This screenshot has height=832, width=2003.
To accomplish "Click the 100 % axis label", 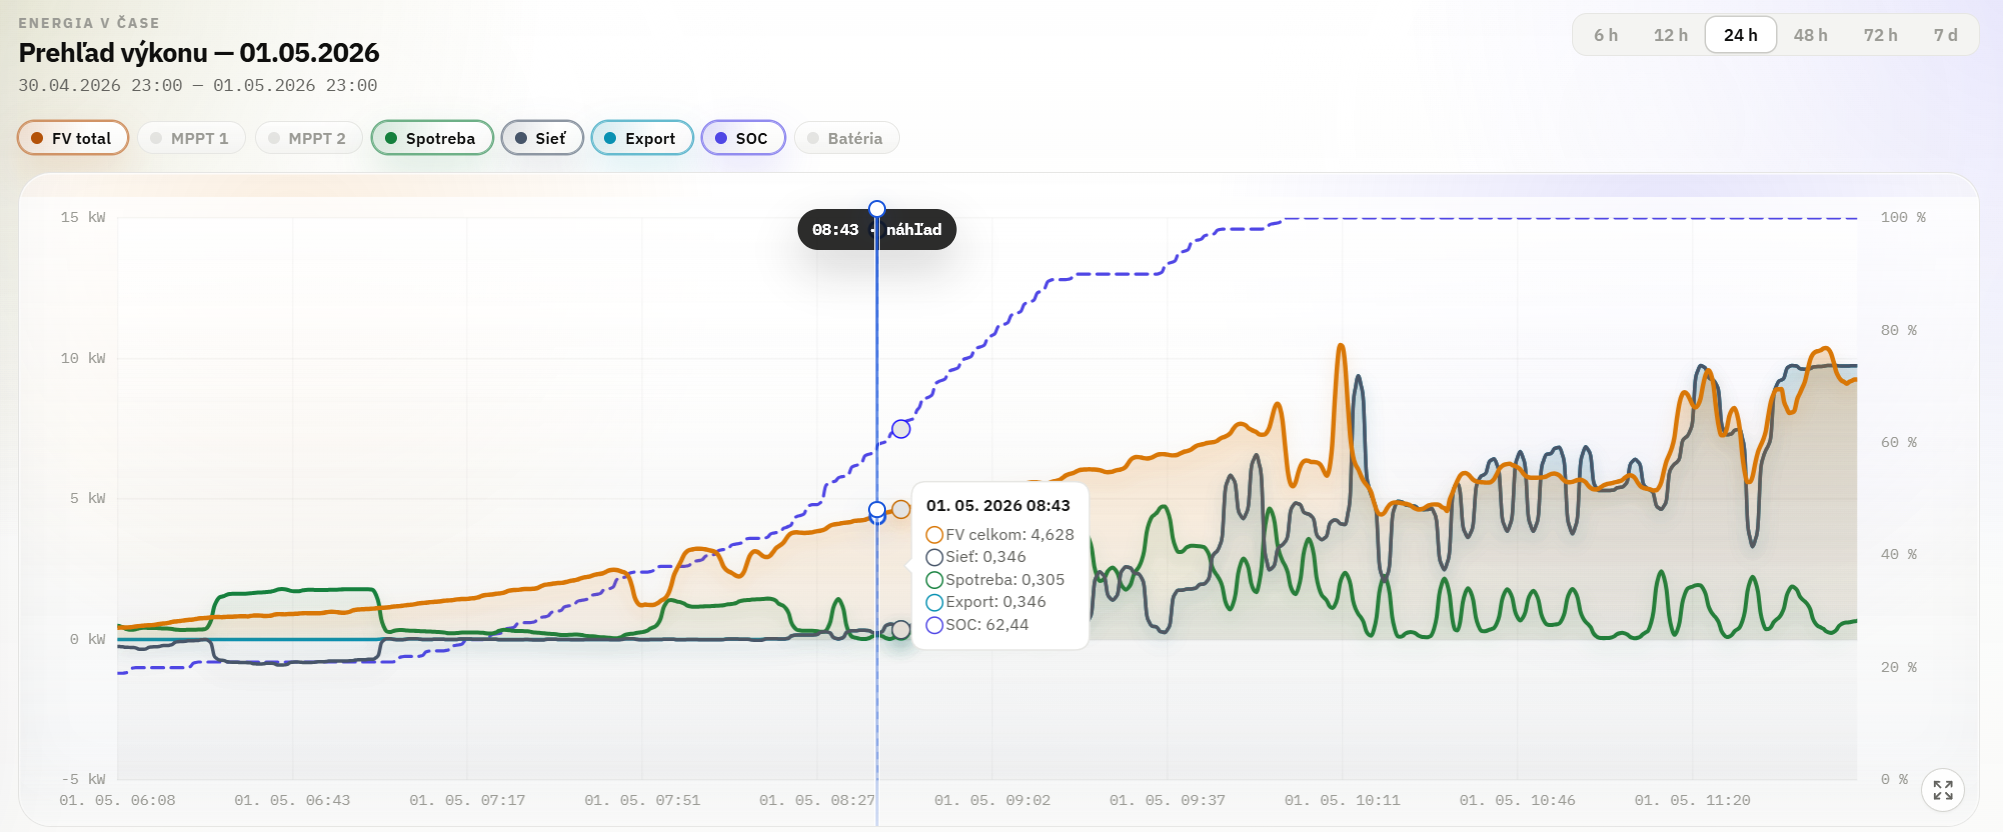I will point(1903,218).
